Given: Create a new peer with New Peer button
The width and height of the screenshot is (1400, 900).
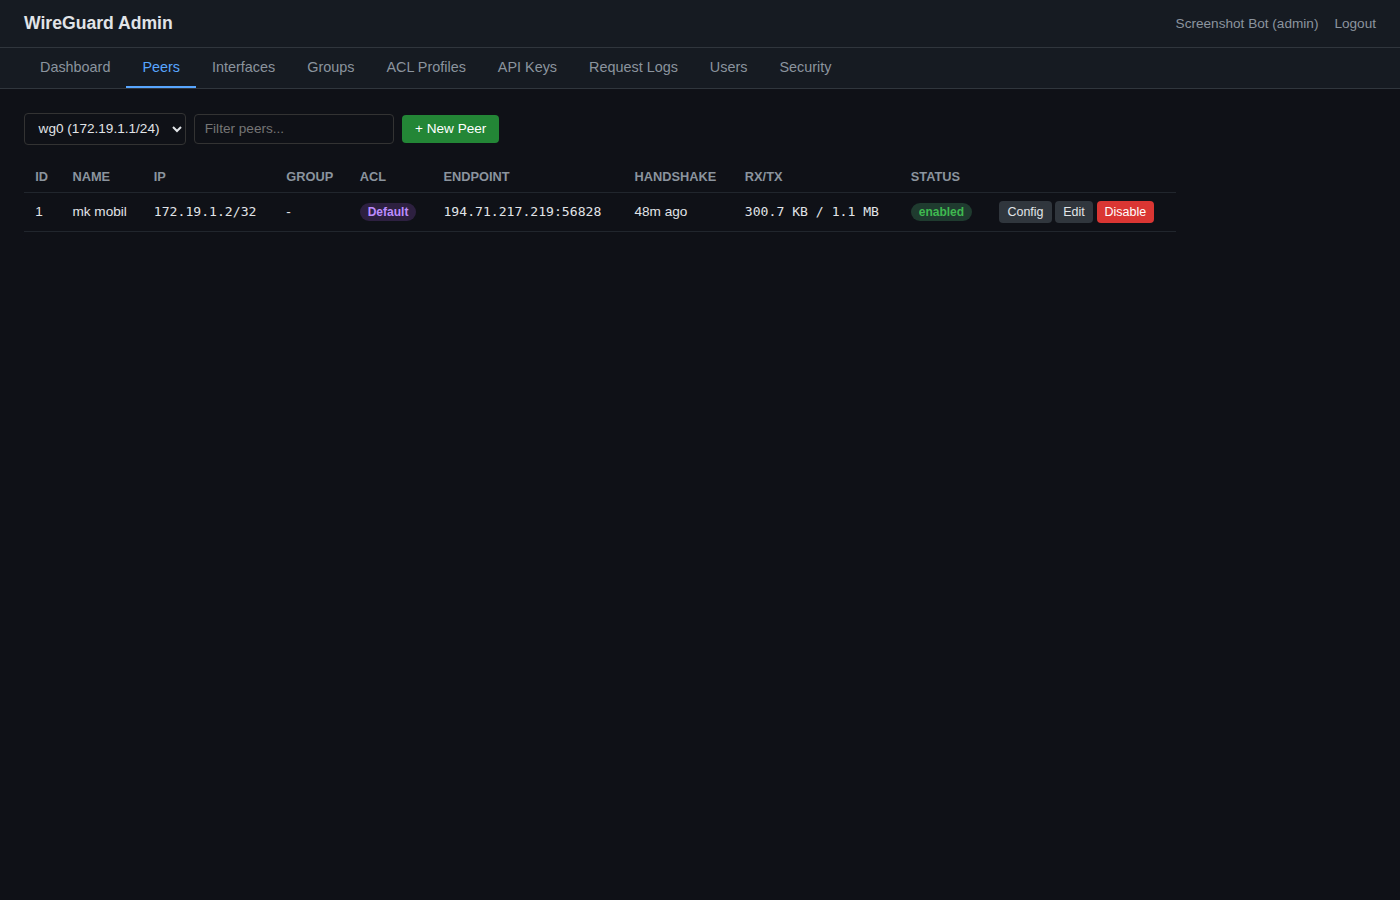Looking at the screenshot, I should (450, 128).
